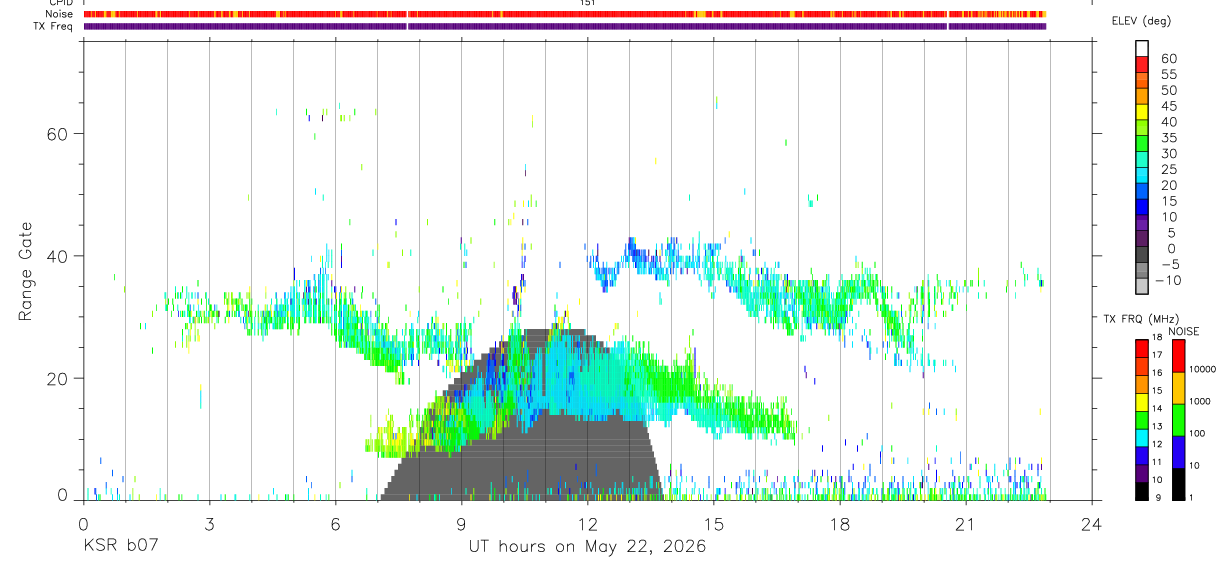Click the x-axis tick label '3'
Viewport: 1228px width, 567px height.
209,525
